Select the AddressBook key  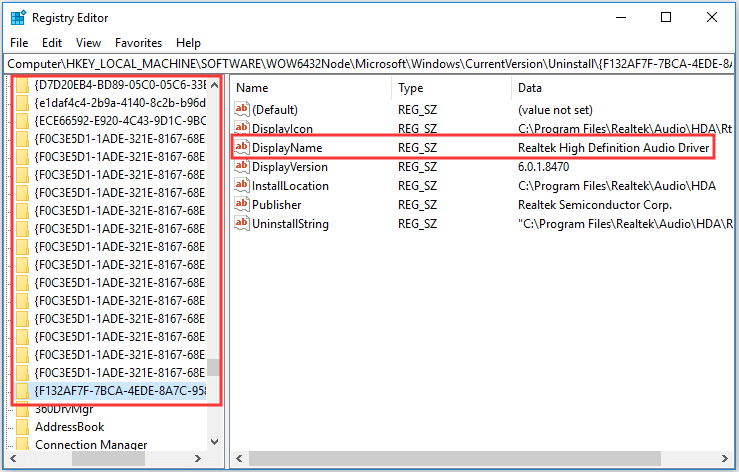click(69, 427)
